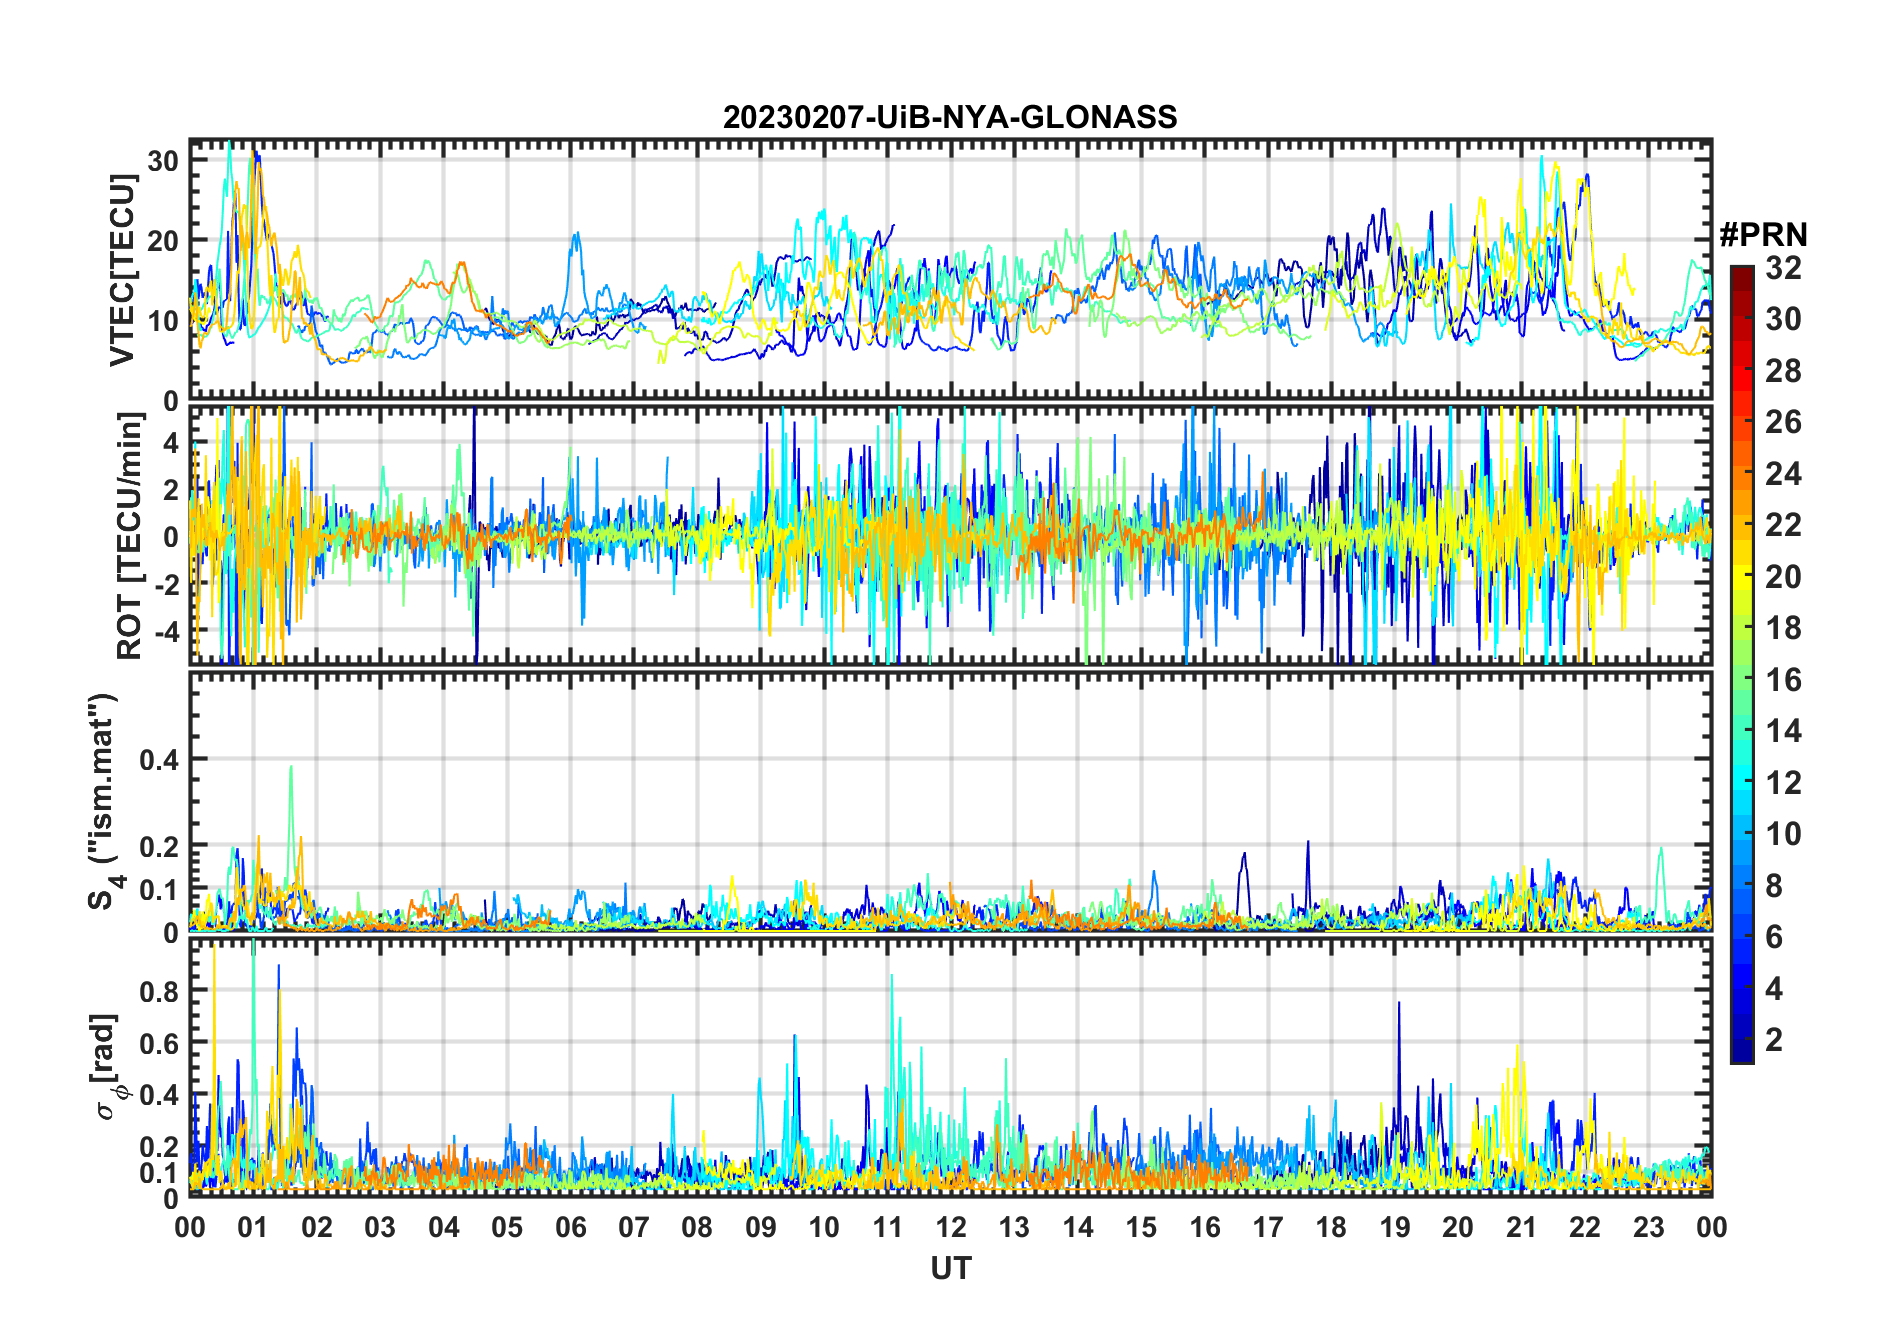Image resolution: width=1902 pixels, height=1330 pixels.
Task: Click the "15" hour label on UT axis
Action: coord(1141,1228)
